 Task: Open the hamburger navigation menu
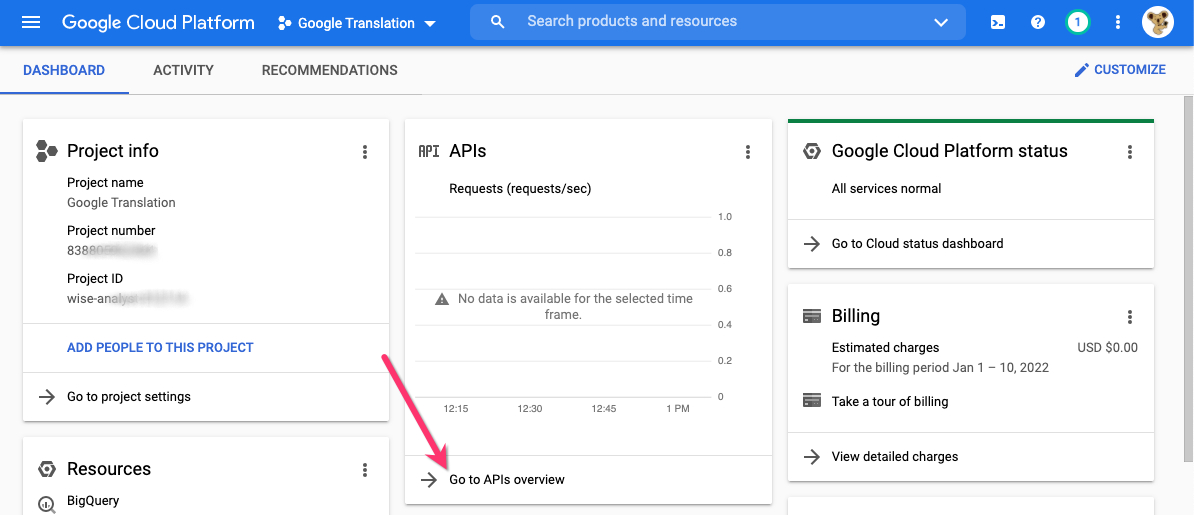(x=31, y=22)
